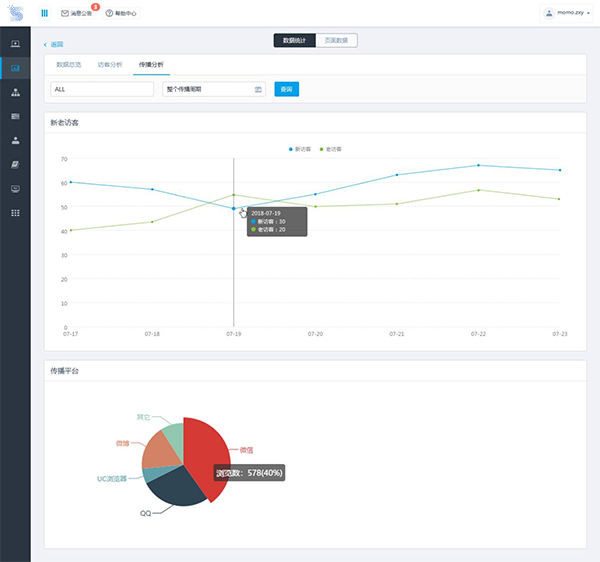Click the 其它 pie label

[x=143, y=417]
